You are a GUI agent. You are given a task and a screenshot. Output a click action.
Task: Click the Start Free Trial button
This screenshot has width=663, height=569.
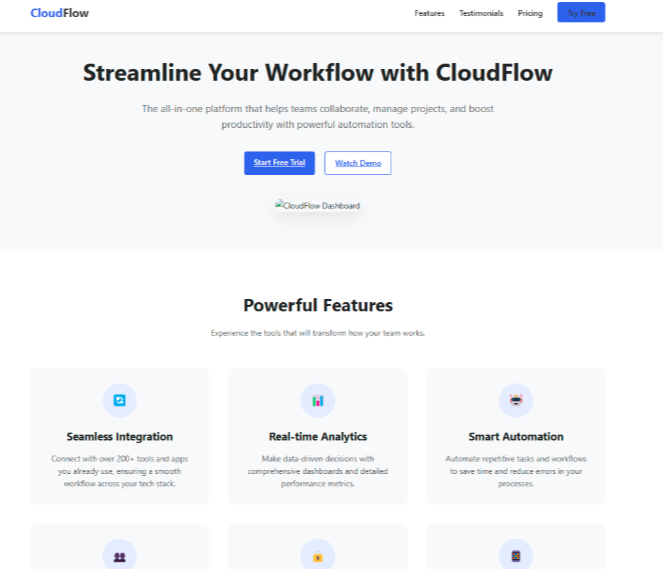pyautogui.click(x=279, y=163)
